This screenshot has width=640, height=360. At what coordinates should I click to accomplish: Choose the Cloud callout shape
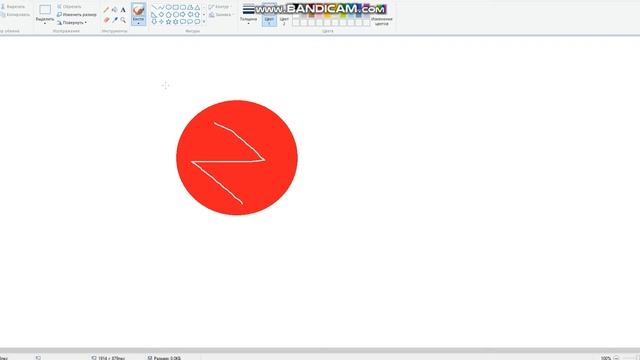197,22
